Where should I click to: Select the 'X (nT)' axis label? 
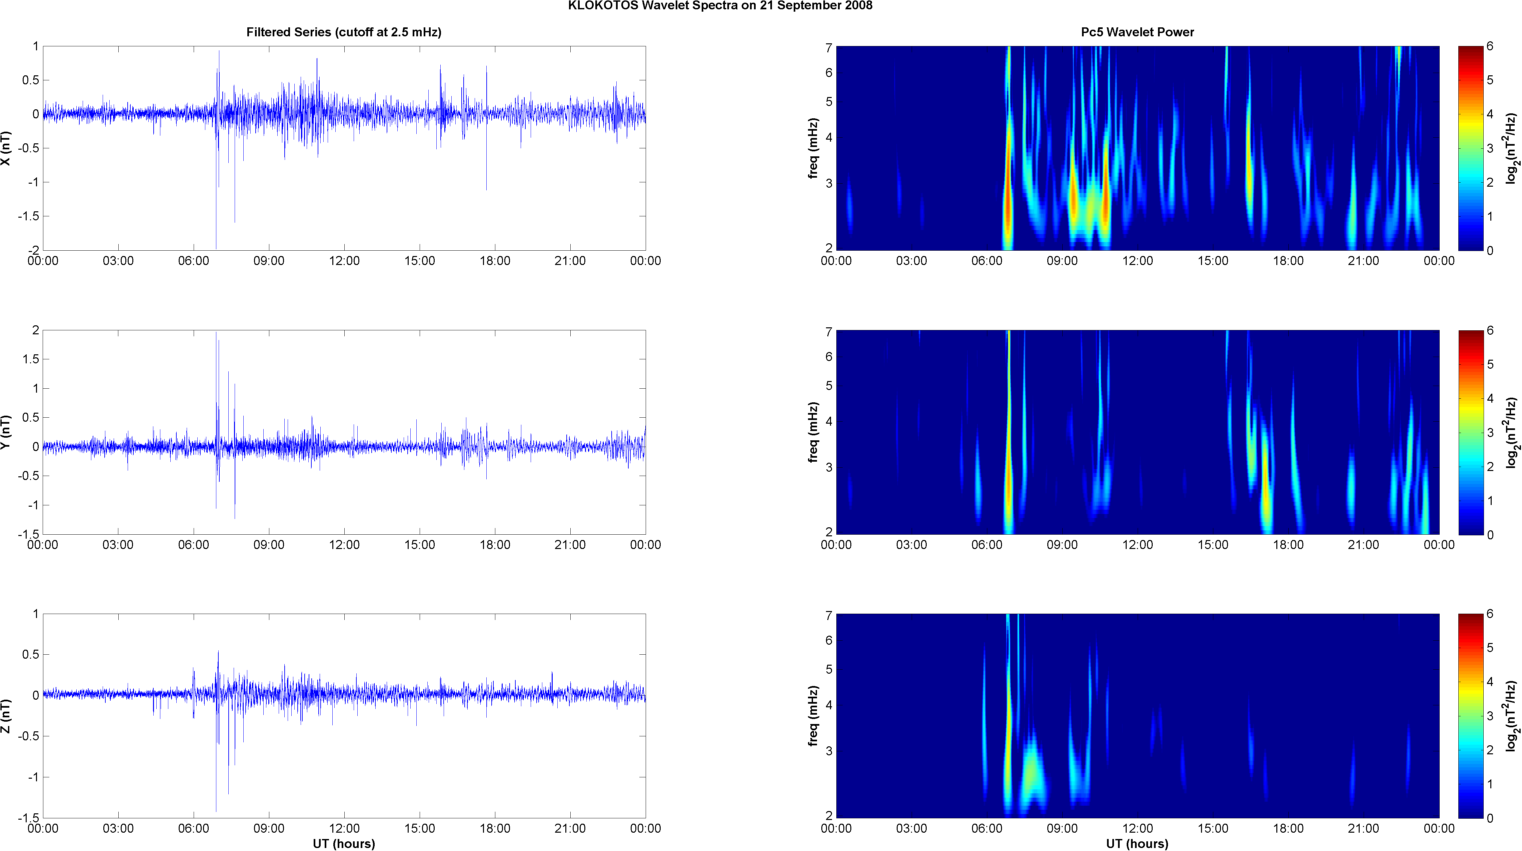click(x=6, y=148)
